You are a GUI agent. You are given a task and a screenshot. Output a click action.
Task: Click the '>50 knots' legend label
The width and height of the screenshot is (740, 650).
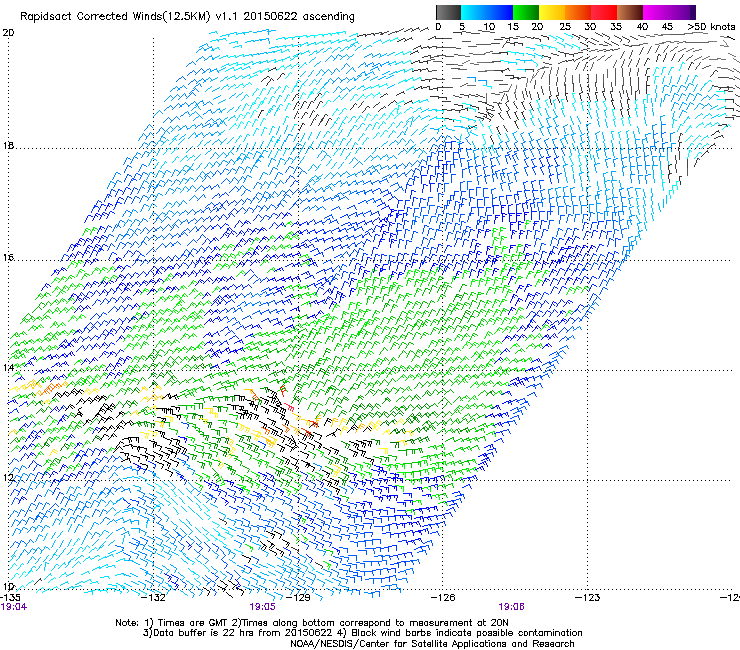712,27
